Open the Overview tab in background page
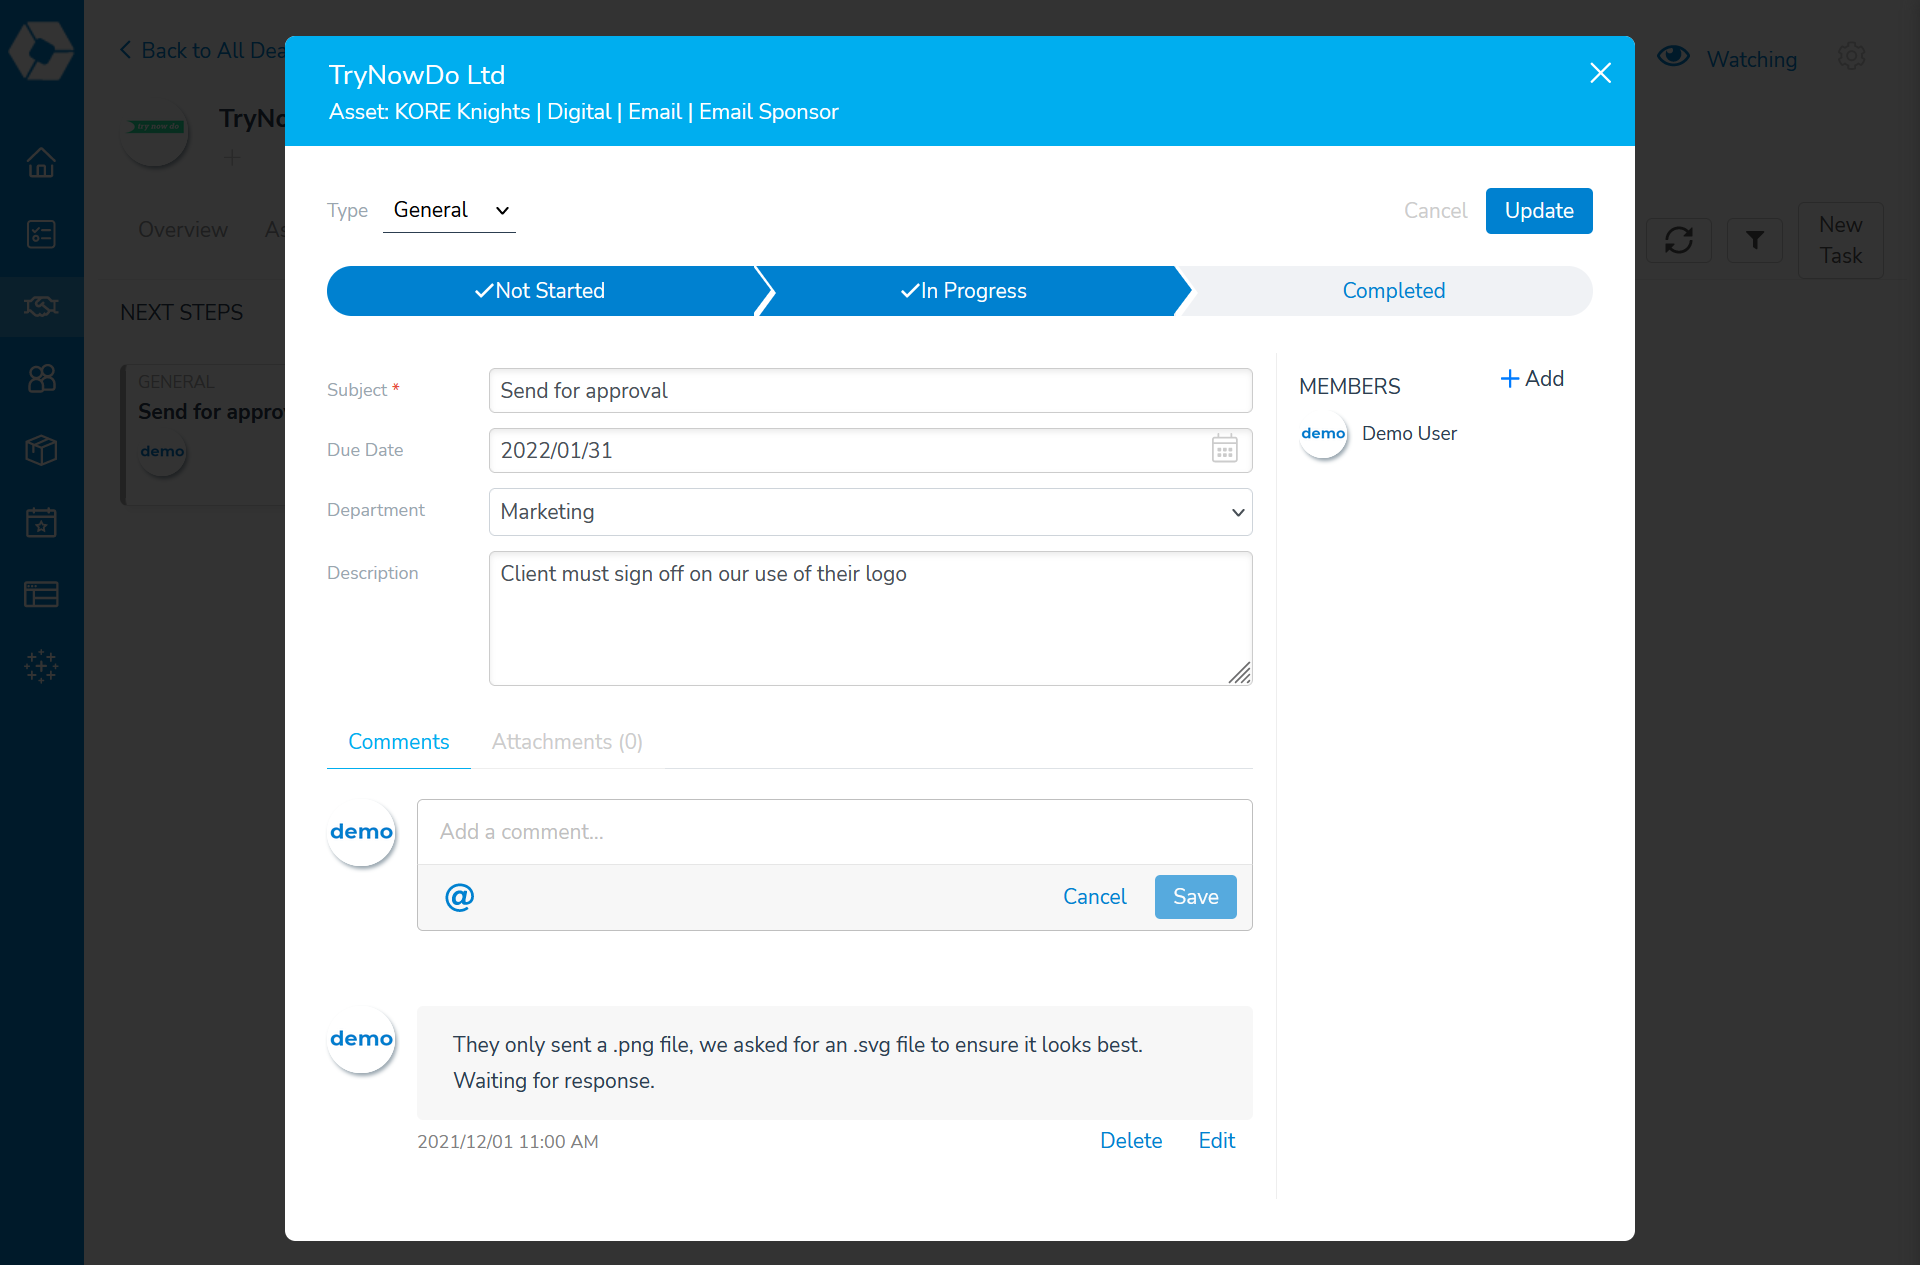The height and width of the screenshot is (1265, 1920). pyautogui.click(x=183, y=230)
